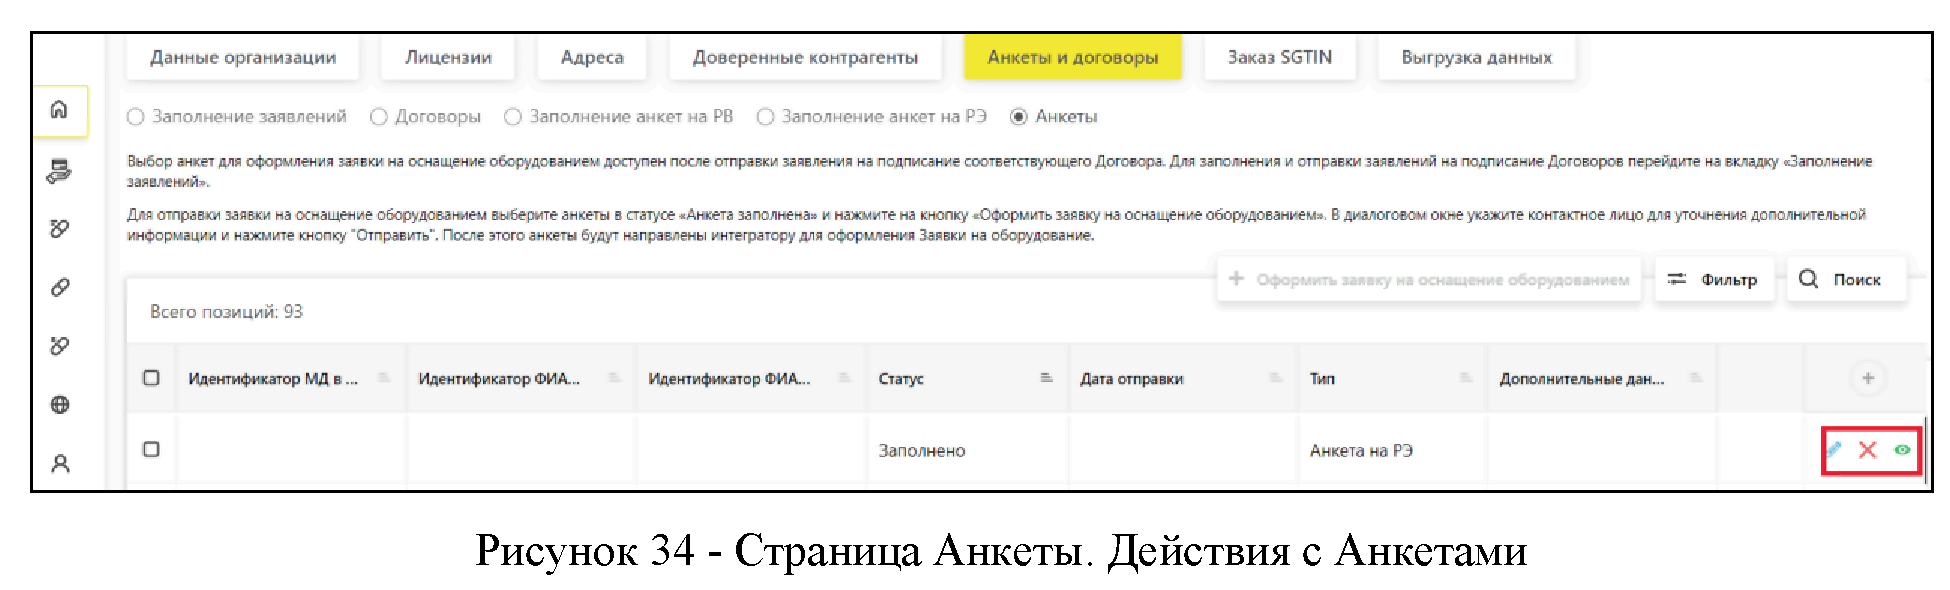Toggle the select-all checkbox in the table header
Image resolution: width=1950 pixels, height=590 pixels.
[x=151, y=378]
